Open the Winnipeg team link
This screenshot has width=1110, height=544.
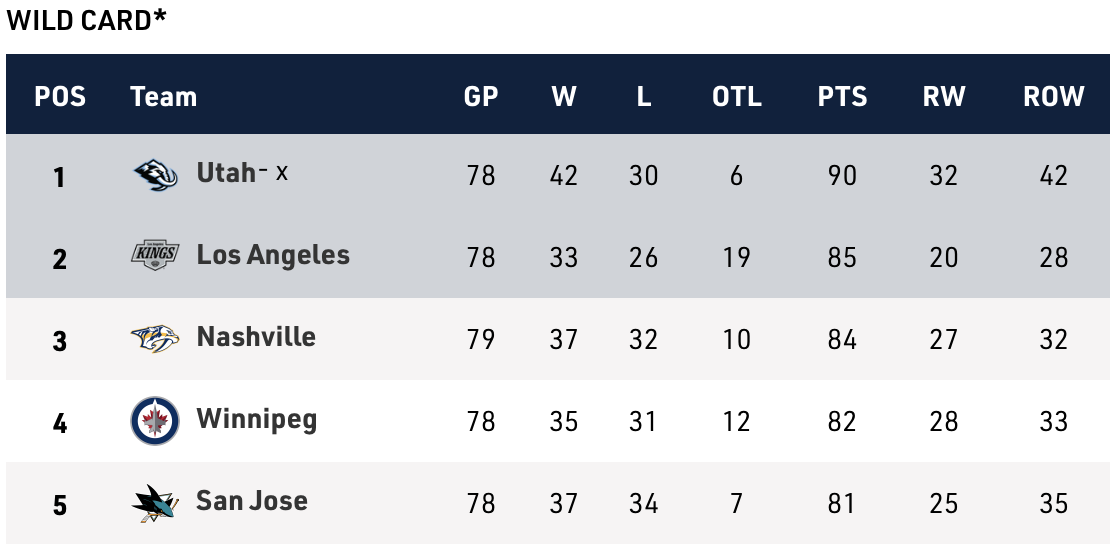(256, 419)
